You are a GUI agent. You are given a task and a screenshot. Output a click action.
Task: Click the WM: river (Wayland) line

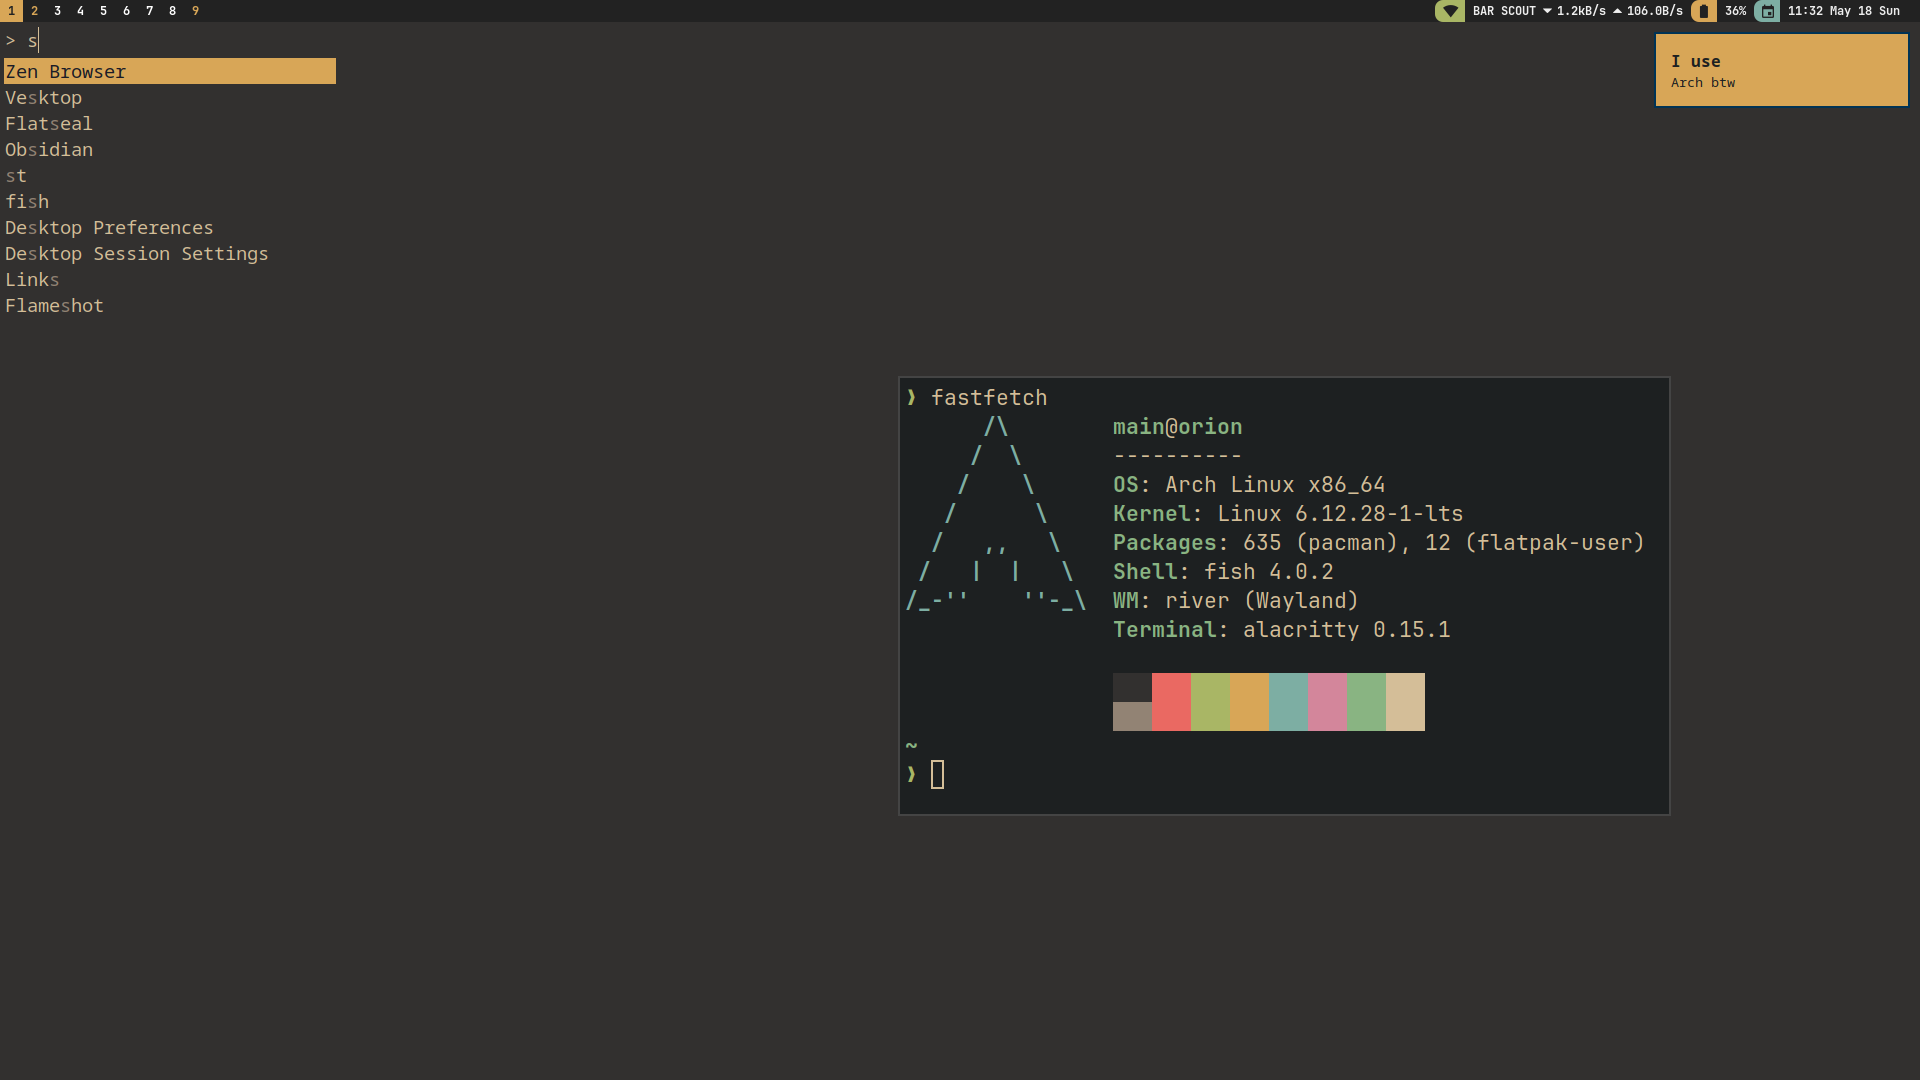click(x=1236, y=601)
